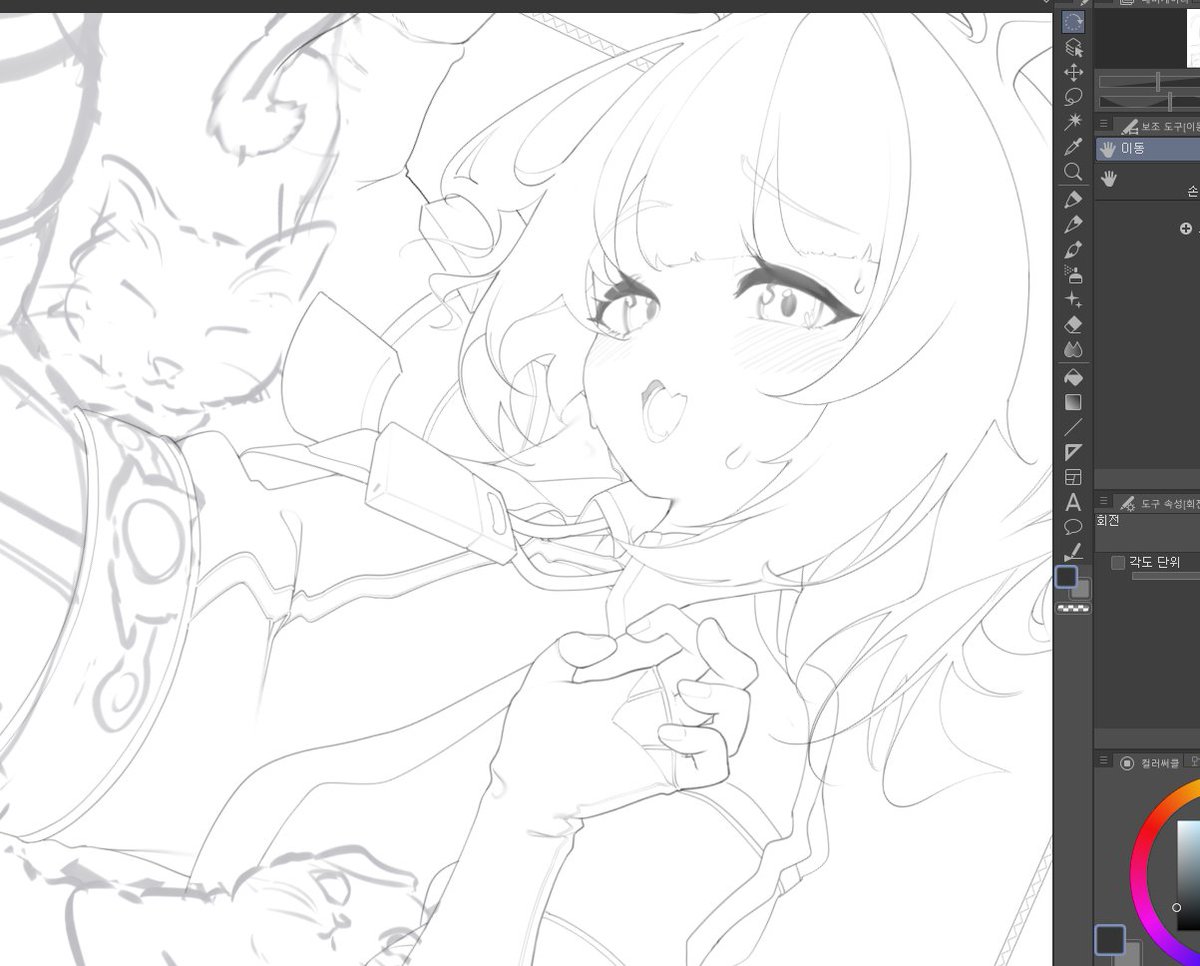
Task: Select the Eraser tool
Action: (x=1073, y=324)
